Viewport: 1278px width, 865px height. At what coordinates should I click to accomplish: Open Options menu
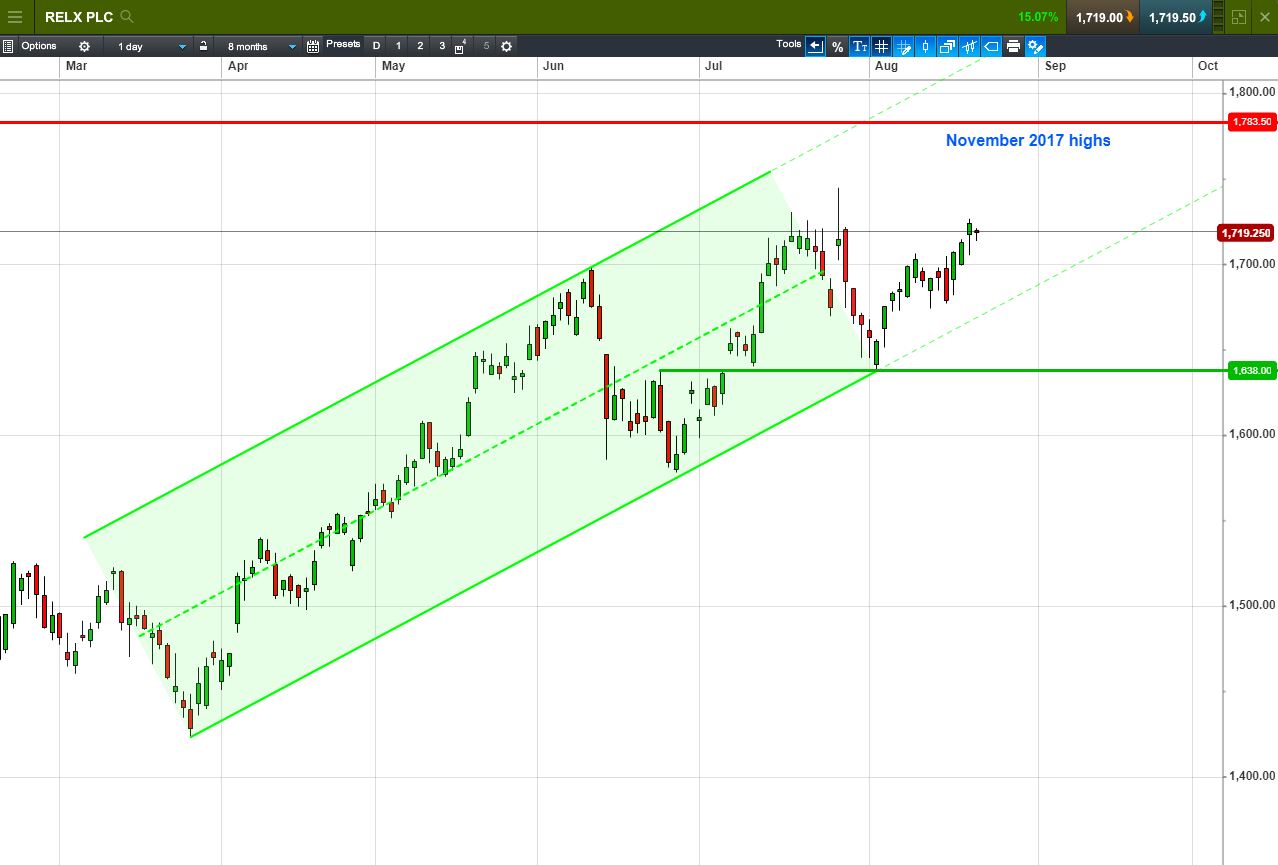(39, 46)
